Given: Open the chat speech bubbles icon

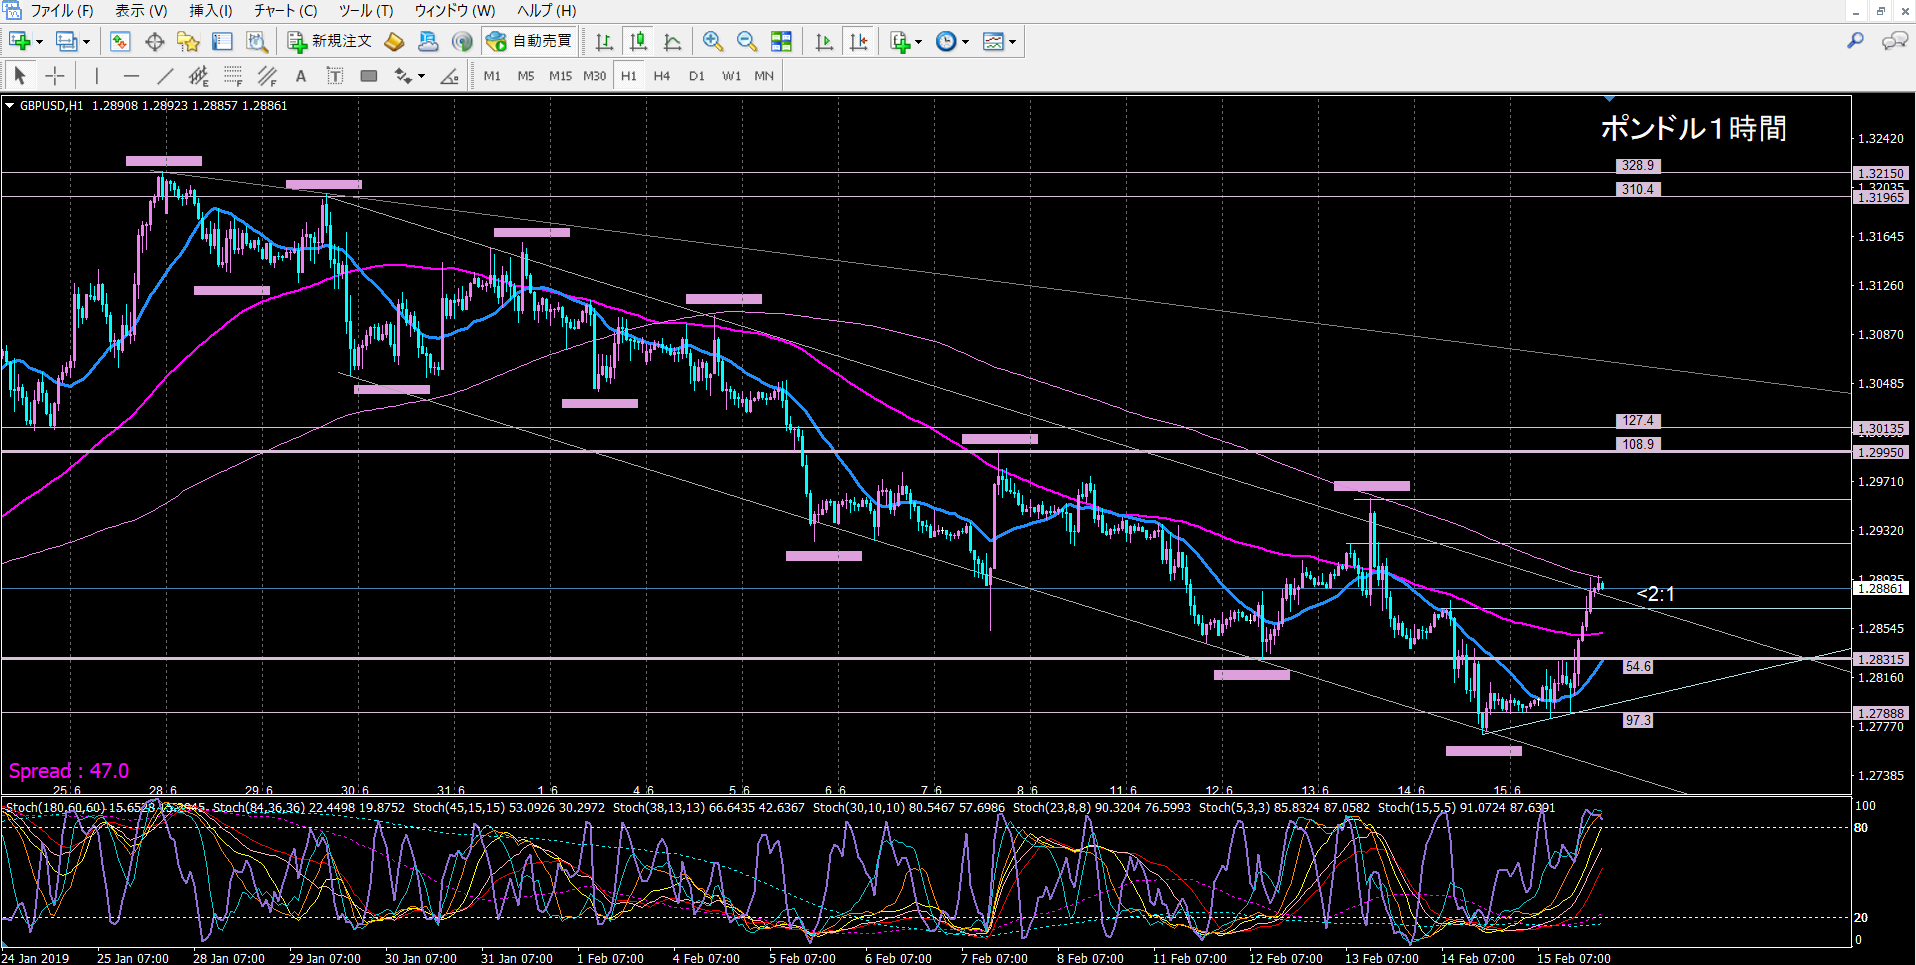Looking at the screenshot, I should (1894, 41).
